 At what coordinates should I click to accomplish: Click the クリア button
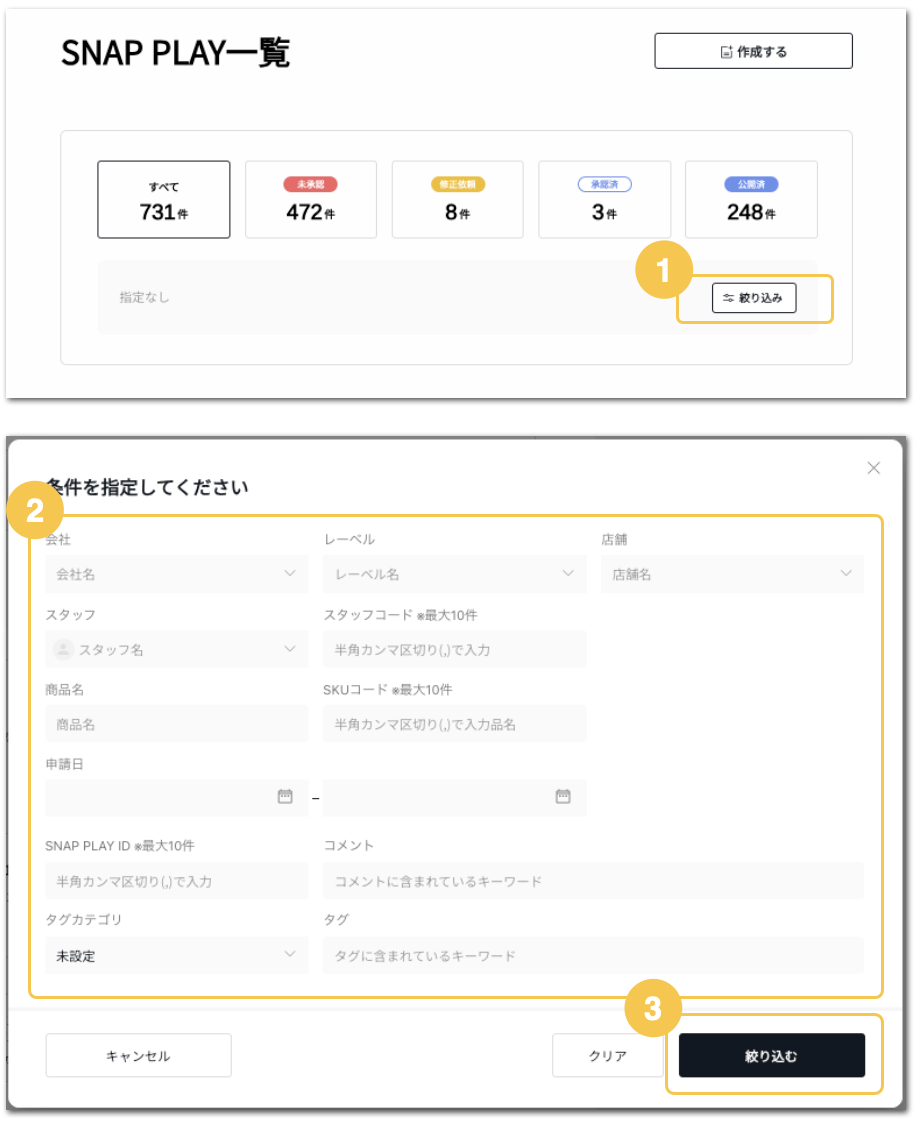pos(608,1055)
